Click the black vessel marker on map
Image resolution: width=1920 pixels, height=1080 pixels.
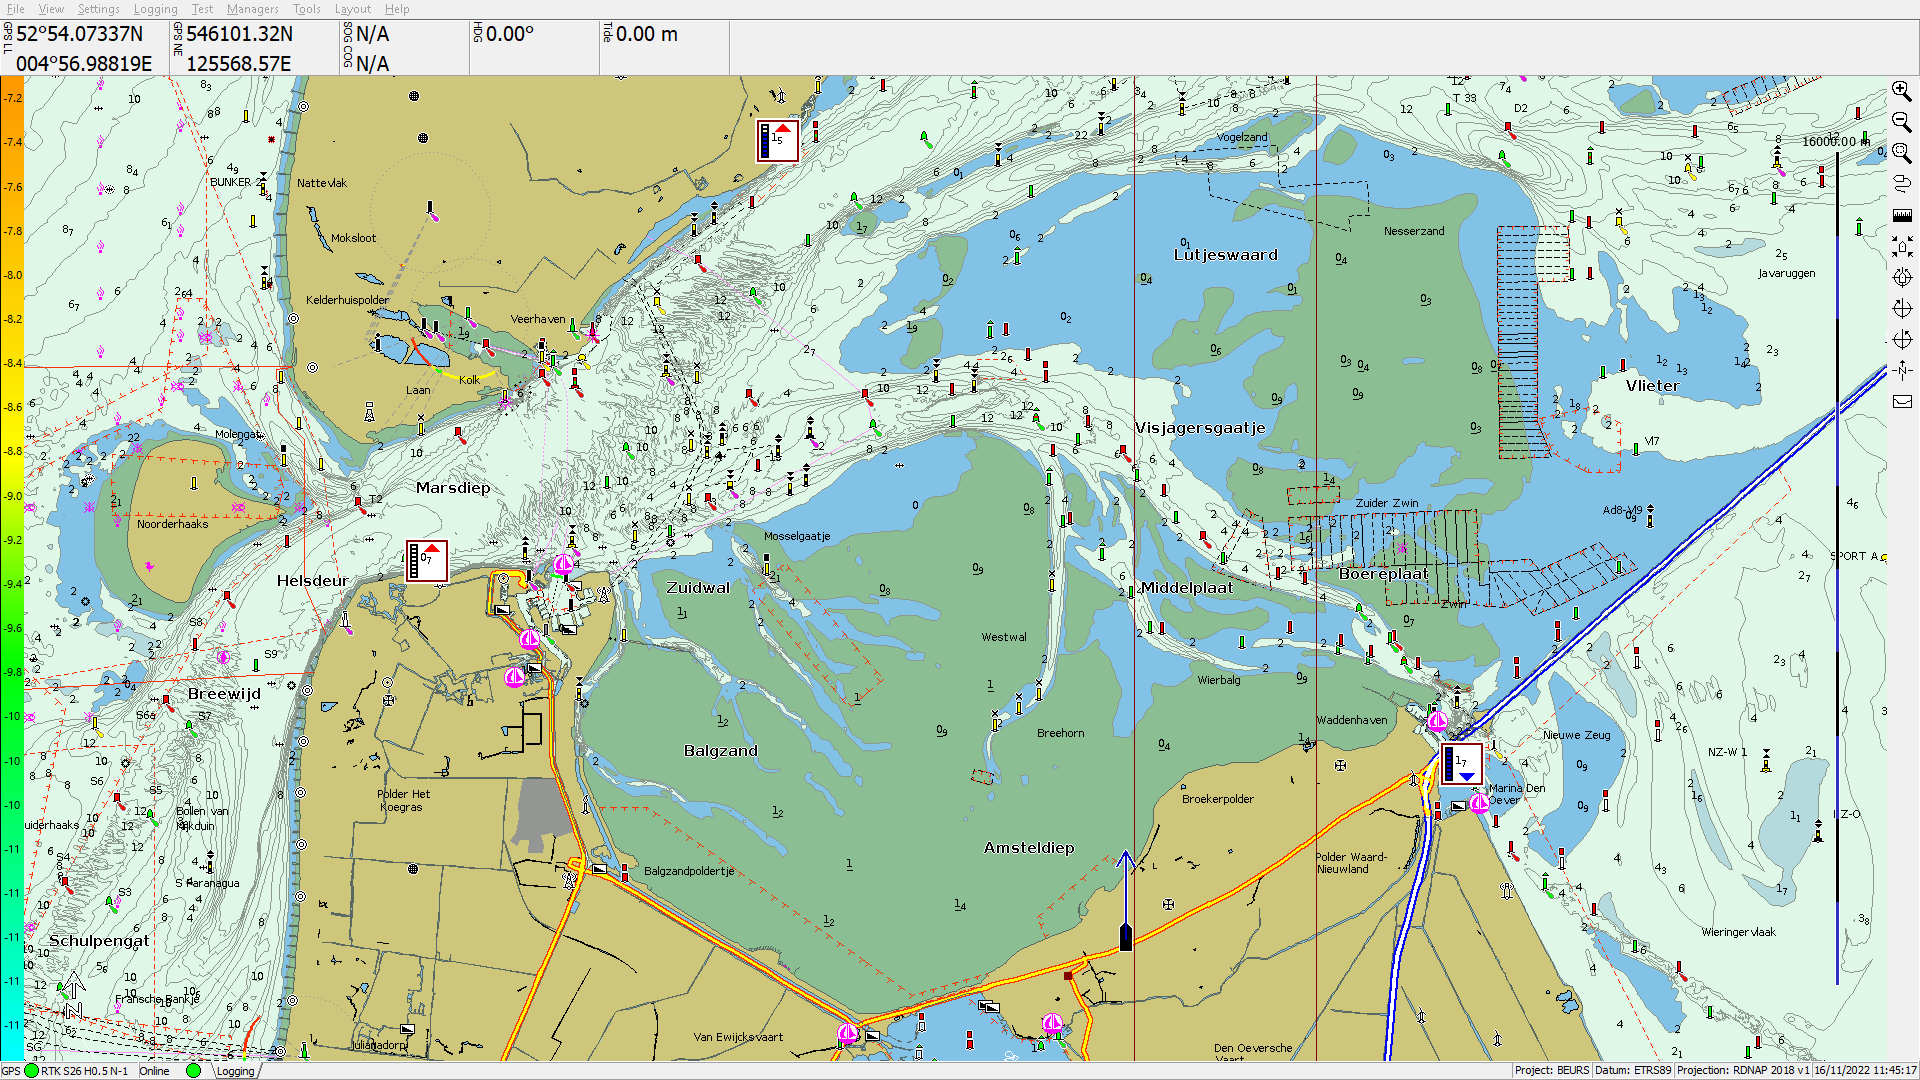pos(1125,937)
